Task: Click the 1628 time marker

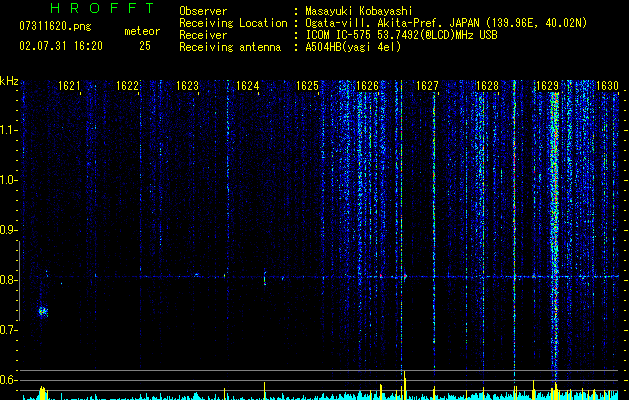Action: coord(487,86)
